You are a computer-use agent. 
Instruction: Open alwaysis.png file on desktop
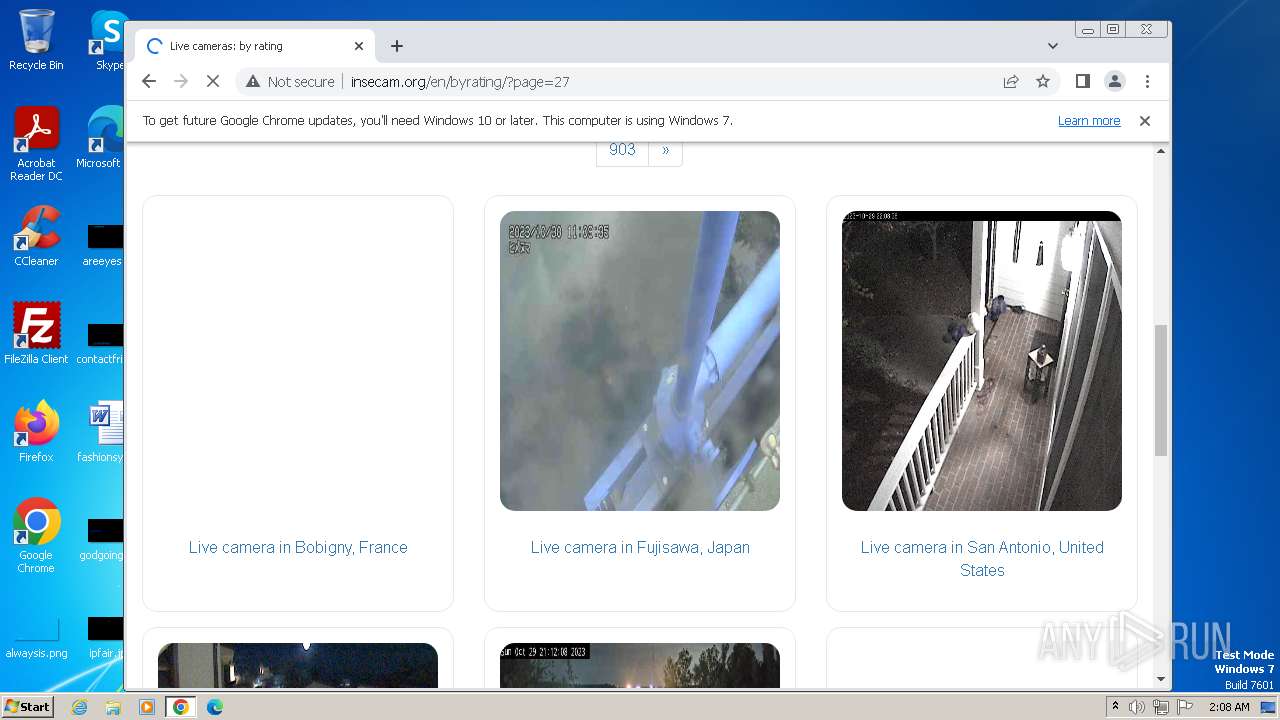(x=36, y=638)
